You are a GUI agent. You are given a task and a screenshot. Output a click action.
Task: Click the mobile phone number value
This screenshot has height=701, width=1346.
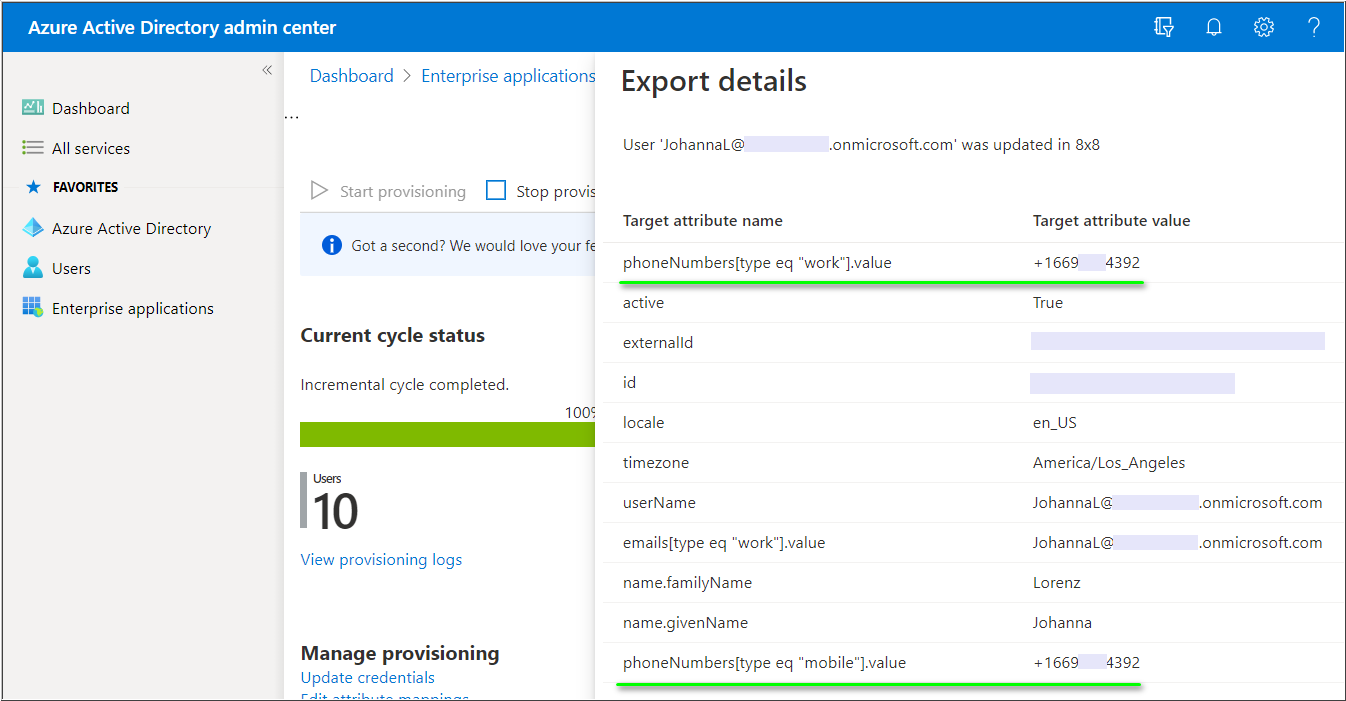1087,663
